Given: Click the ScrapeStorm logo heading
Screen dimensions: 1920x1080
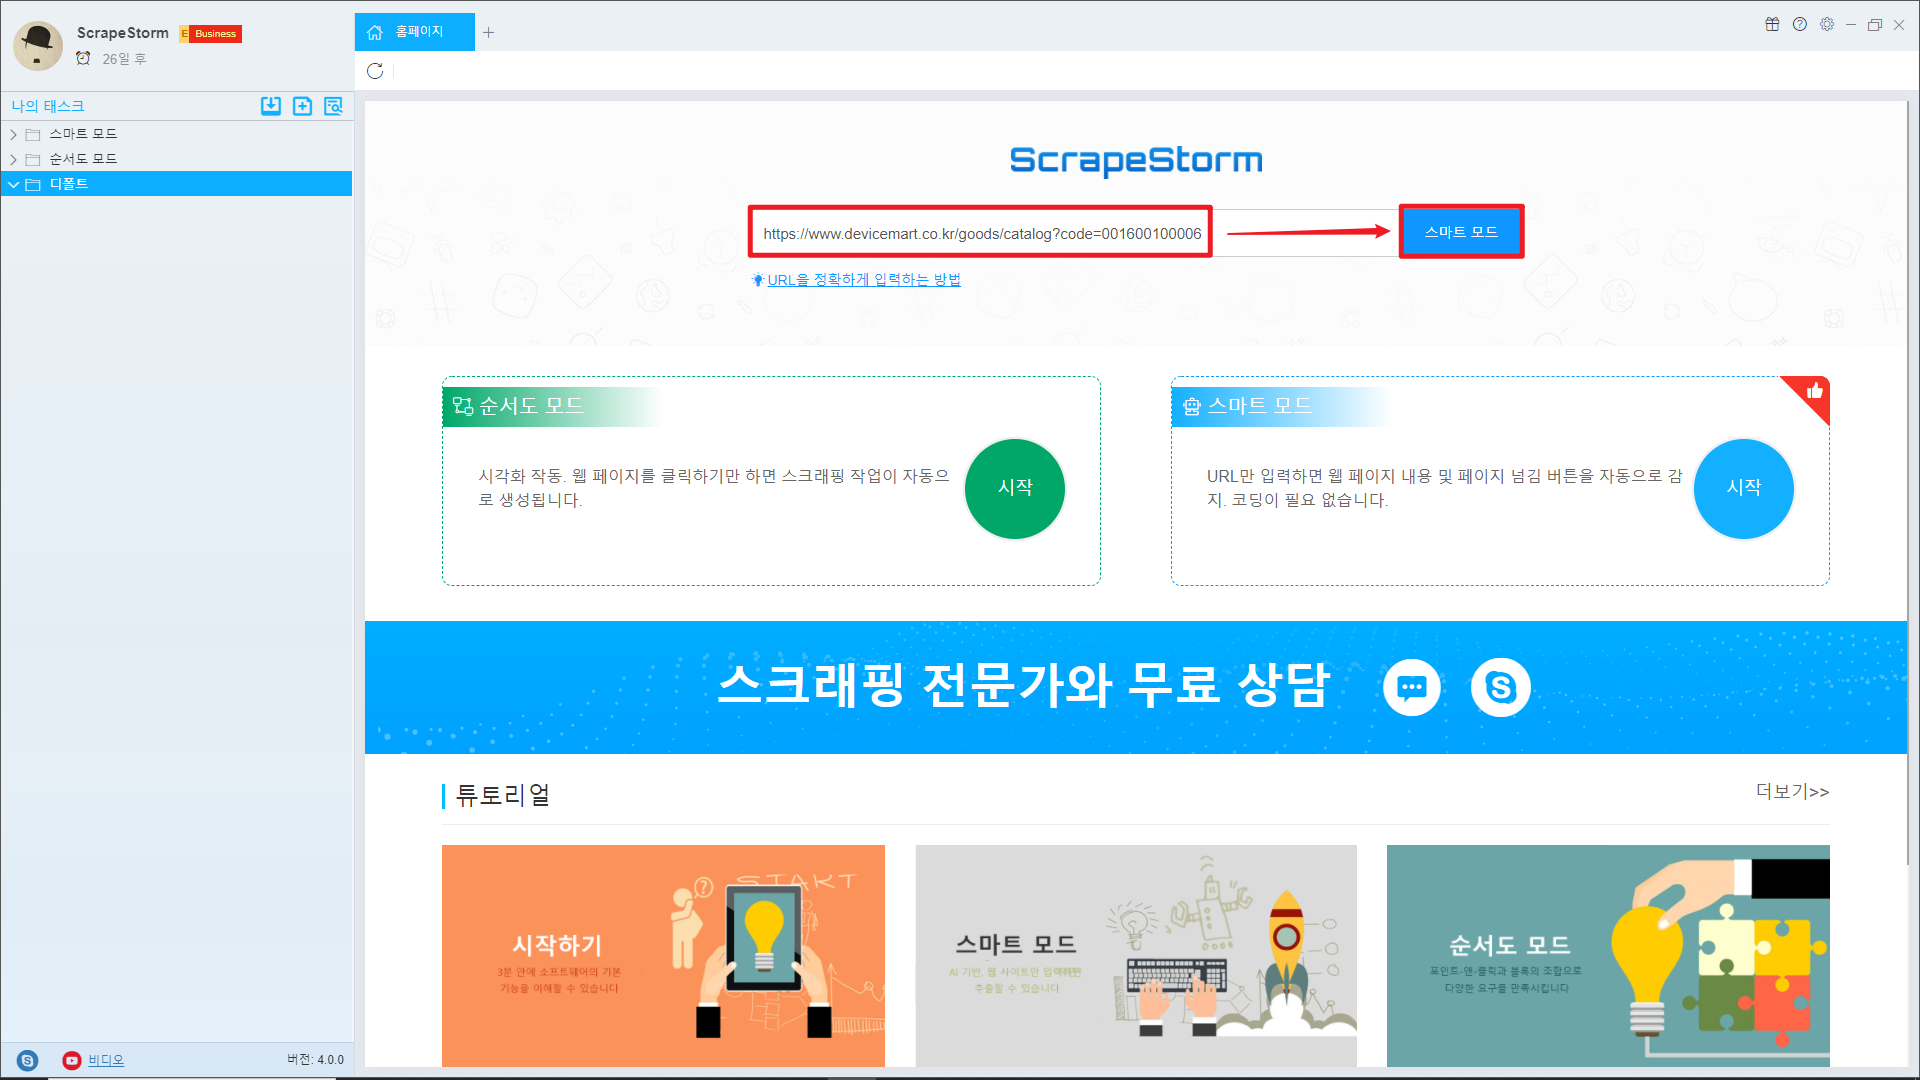Looking at the screenshot, I should pos(1136,160).
